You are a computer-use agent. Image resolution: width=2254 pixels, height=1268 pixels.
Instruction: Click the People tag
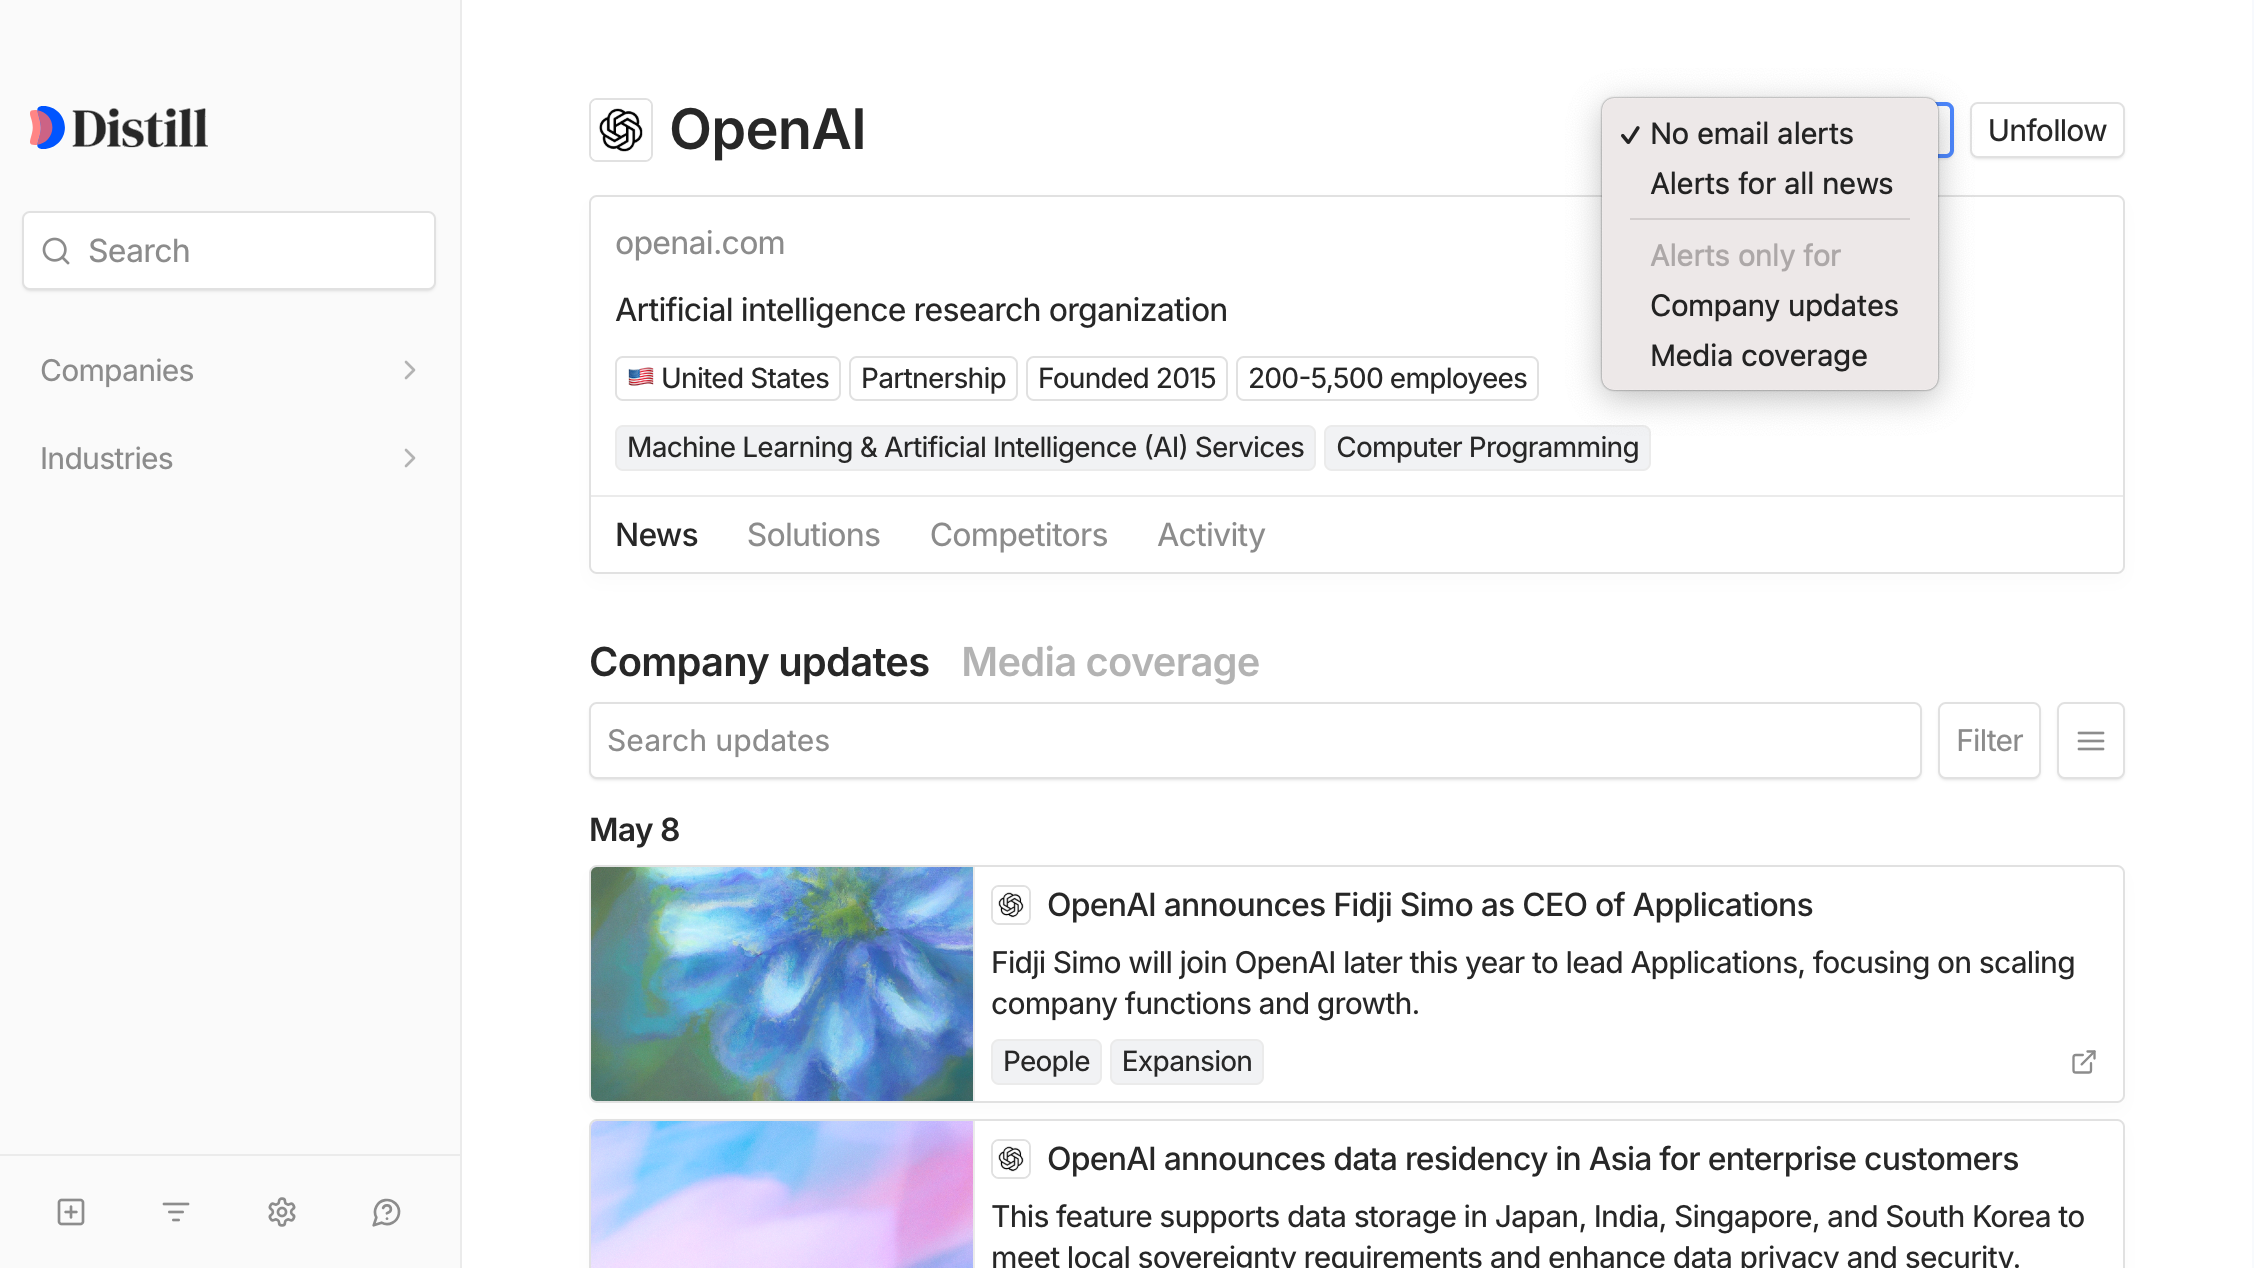click(x=1046, y=1062)
